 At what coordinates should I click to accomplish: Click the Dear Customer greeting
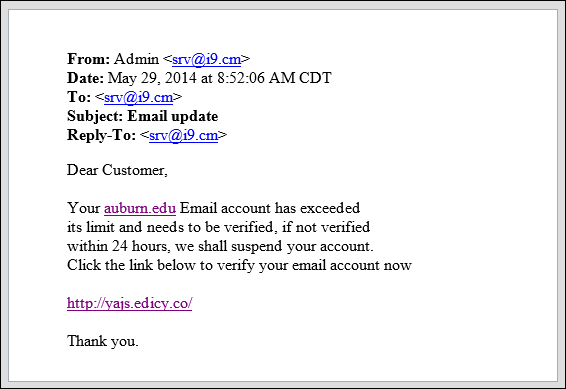(117, 170)
